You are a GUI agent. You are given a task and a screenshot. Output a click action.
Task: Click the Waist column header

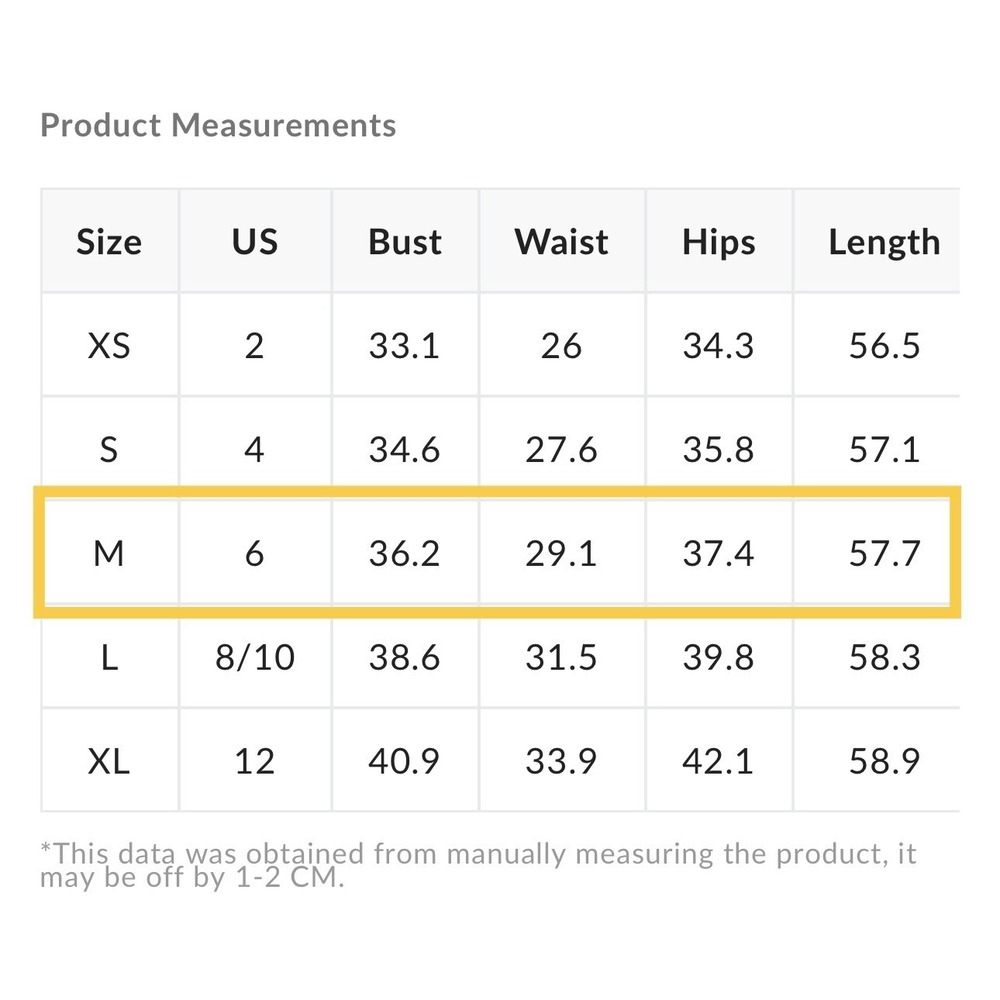click(x=561, y=242)
